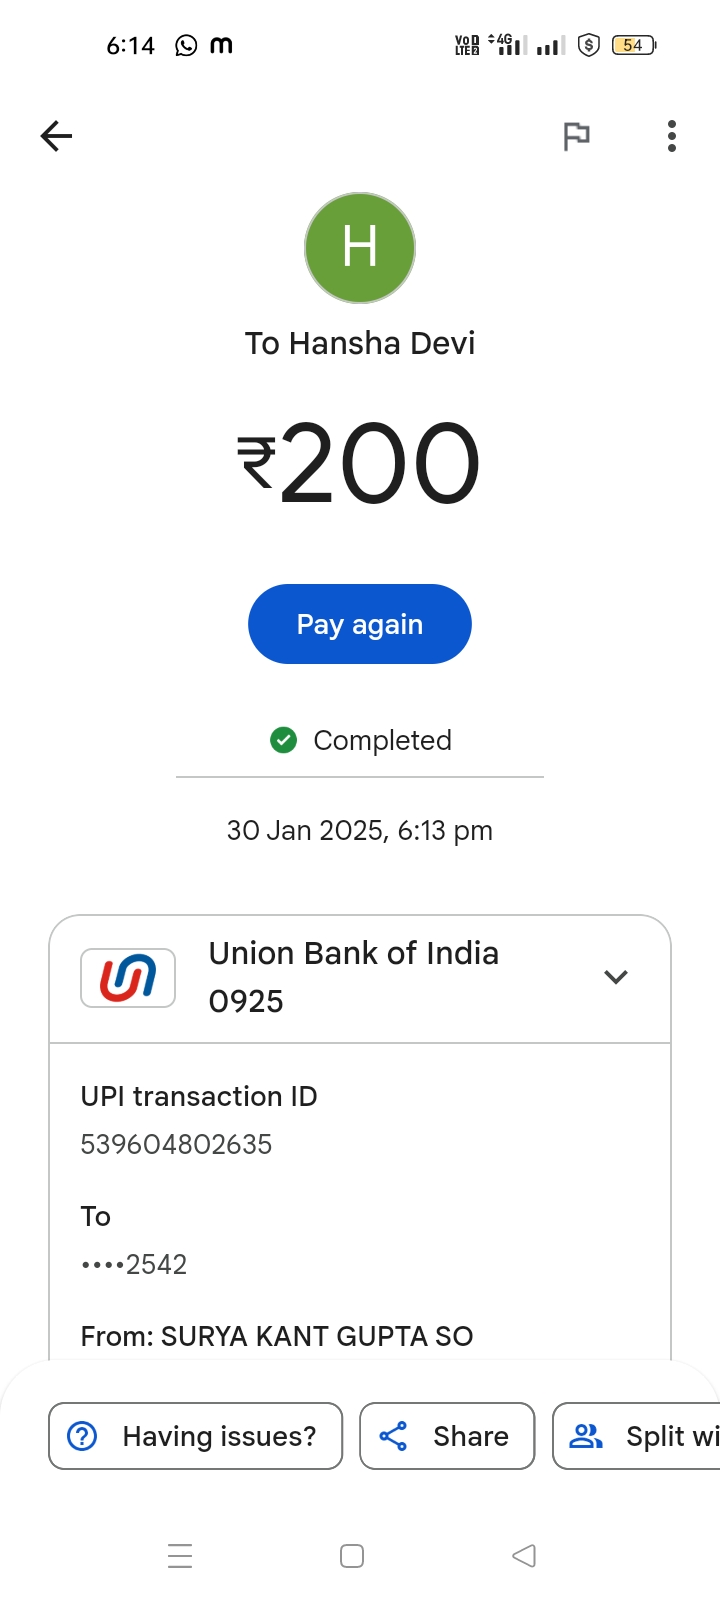Tap the green Completed checkmark icon

[284, 740]
